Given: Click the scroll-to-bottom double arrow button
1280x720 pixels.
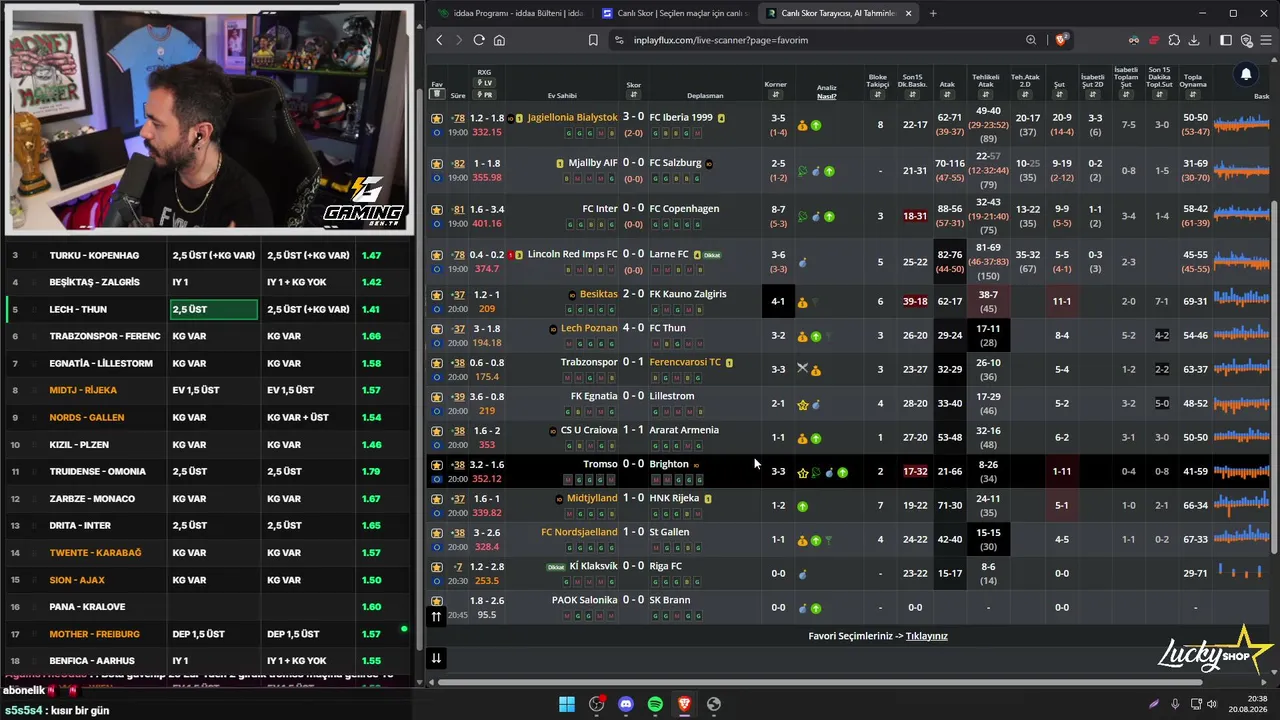Looking at the screenshot, I should (x=436, y=657).
